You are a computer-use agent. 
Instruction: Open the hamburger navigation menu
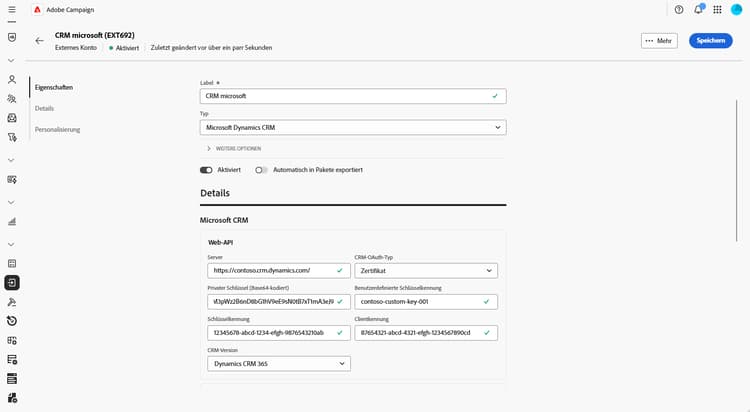(x=12, y=10)
